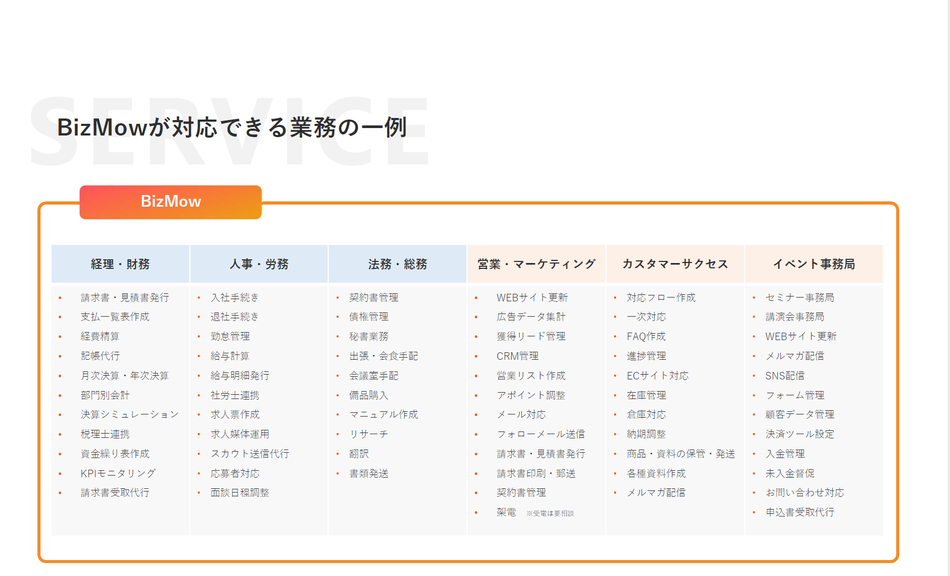Click the 秘書業務 item

click(369, 336)
